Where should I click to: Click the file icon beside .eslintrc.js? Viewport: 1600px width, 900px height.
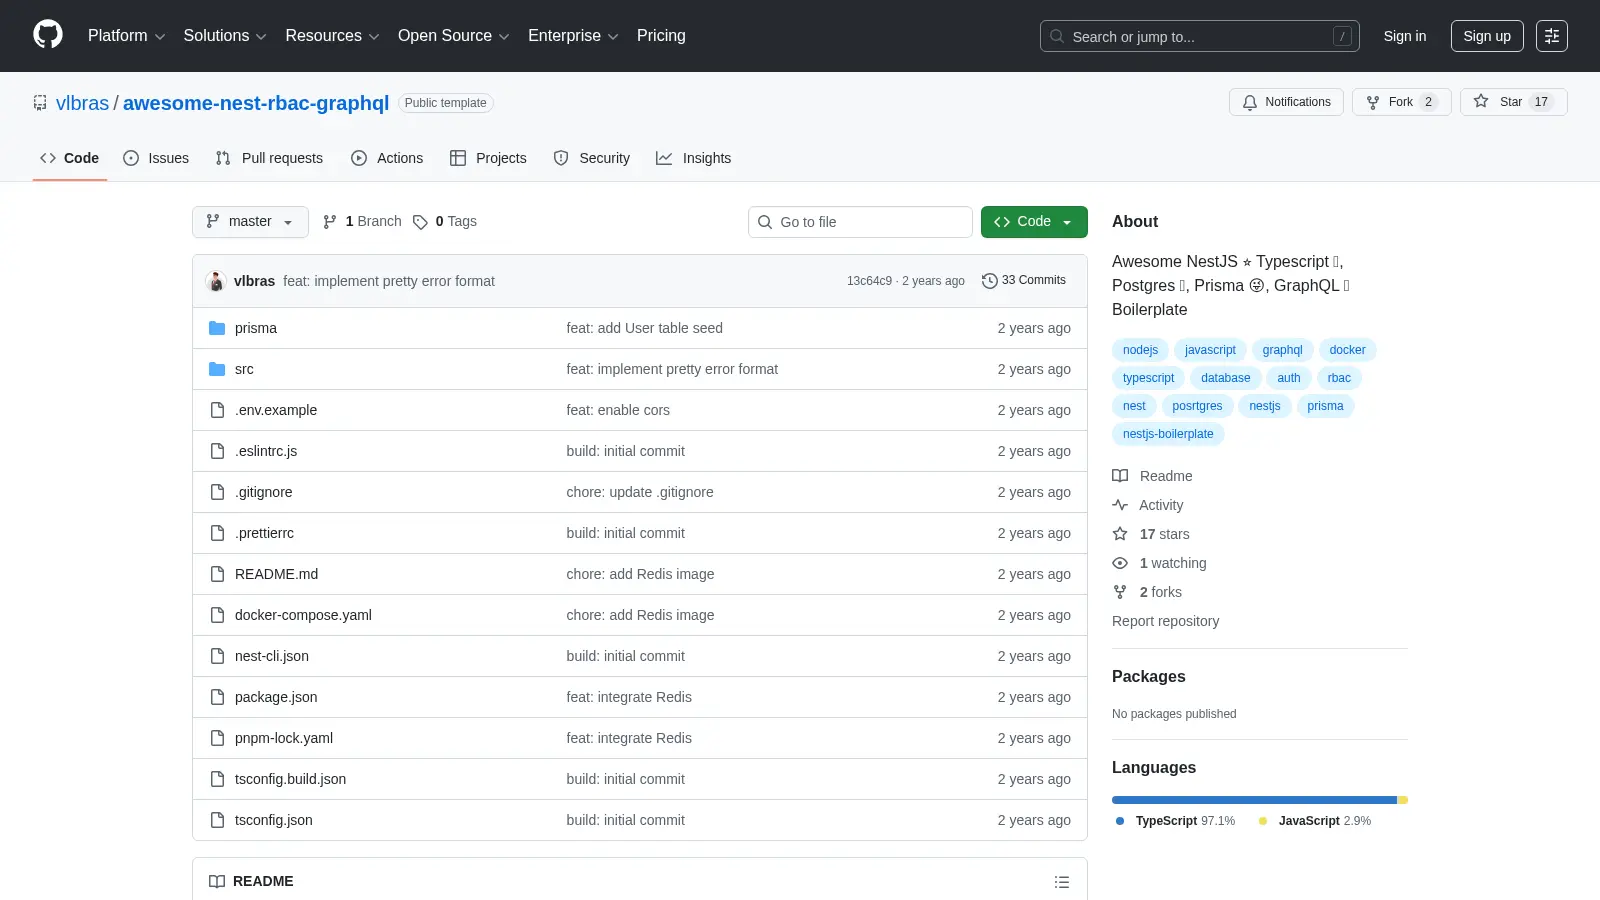tap(217, 451)
